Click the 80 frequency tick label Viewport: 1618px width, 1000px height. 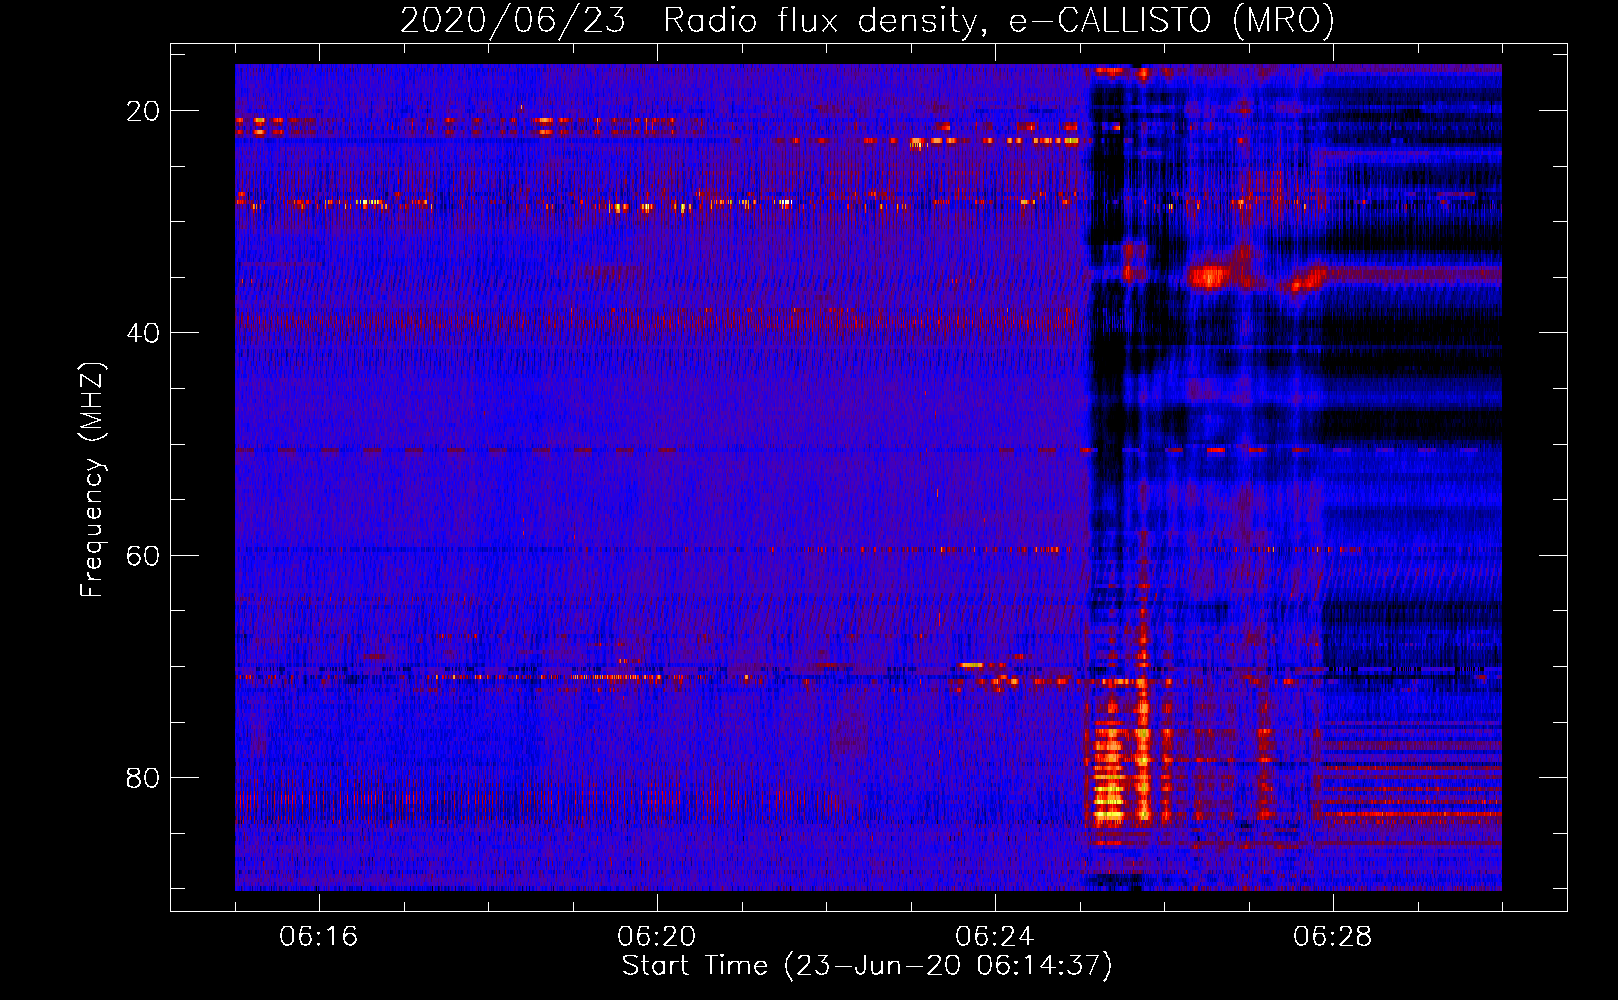pos(143,778)
